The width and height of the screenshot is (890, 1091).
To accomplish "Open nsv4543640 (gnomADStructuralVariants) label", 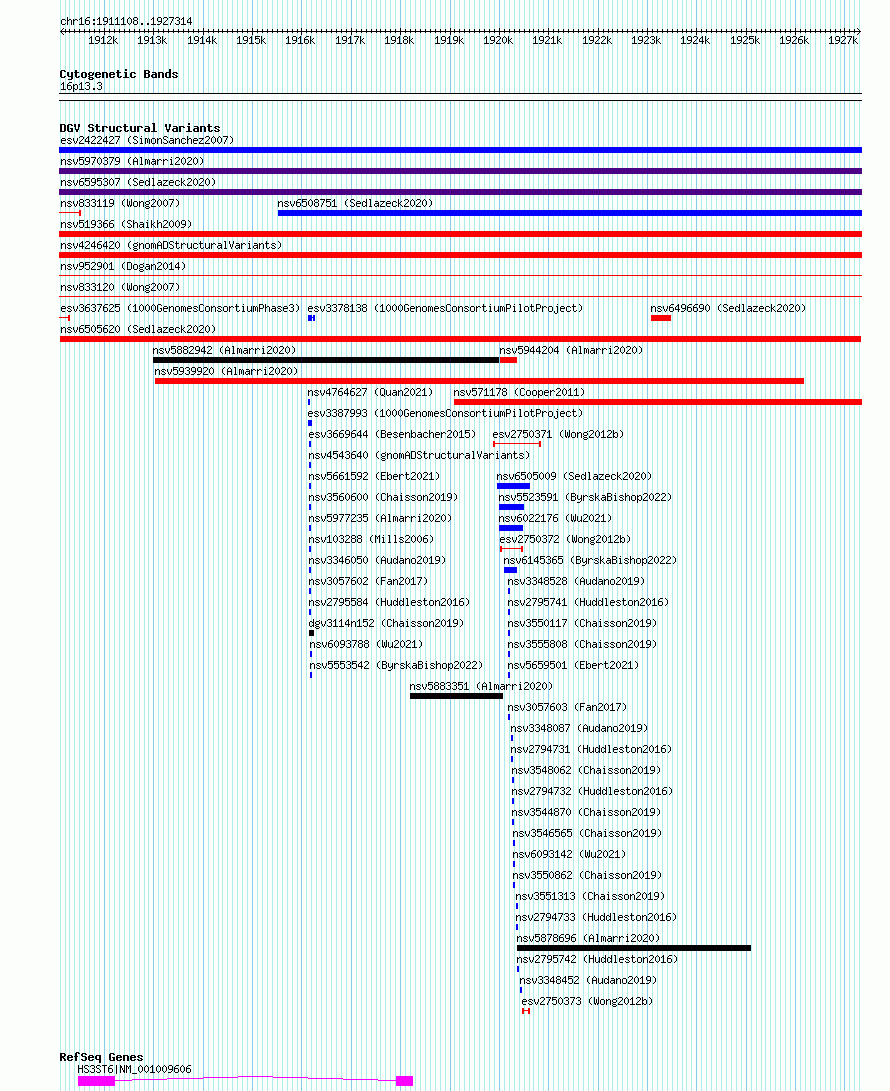I will (419, 455).
